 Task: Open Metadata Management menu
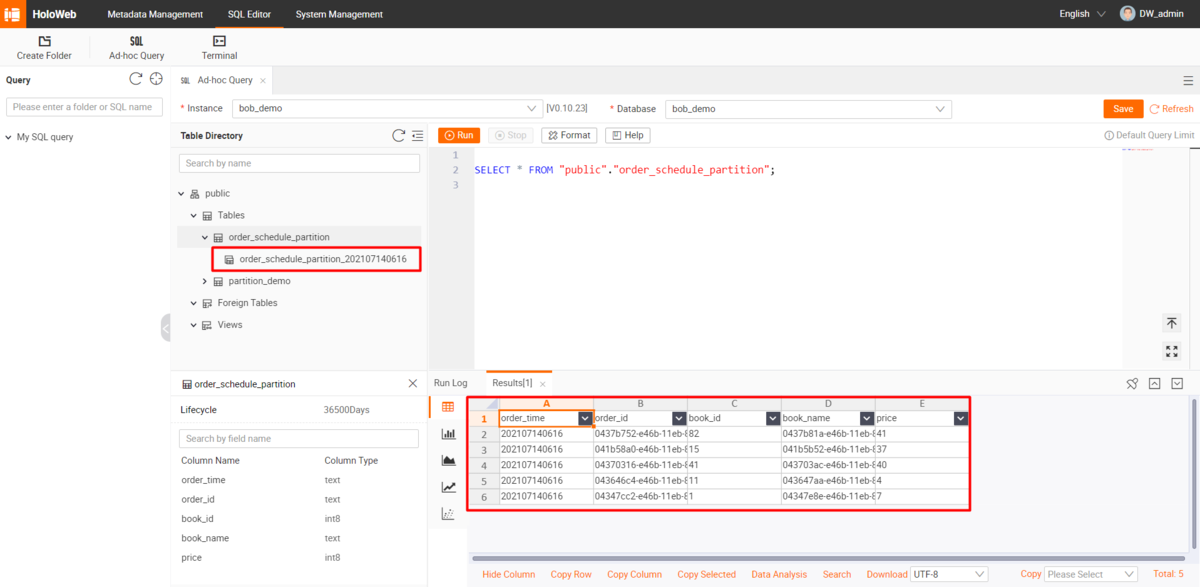coord(155,14)
